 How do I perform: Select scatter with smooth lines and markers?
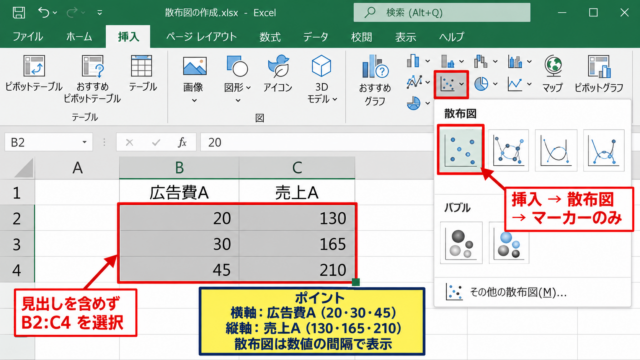[508, 150]
